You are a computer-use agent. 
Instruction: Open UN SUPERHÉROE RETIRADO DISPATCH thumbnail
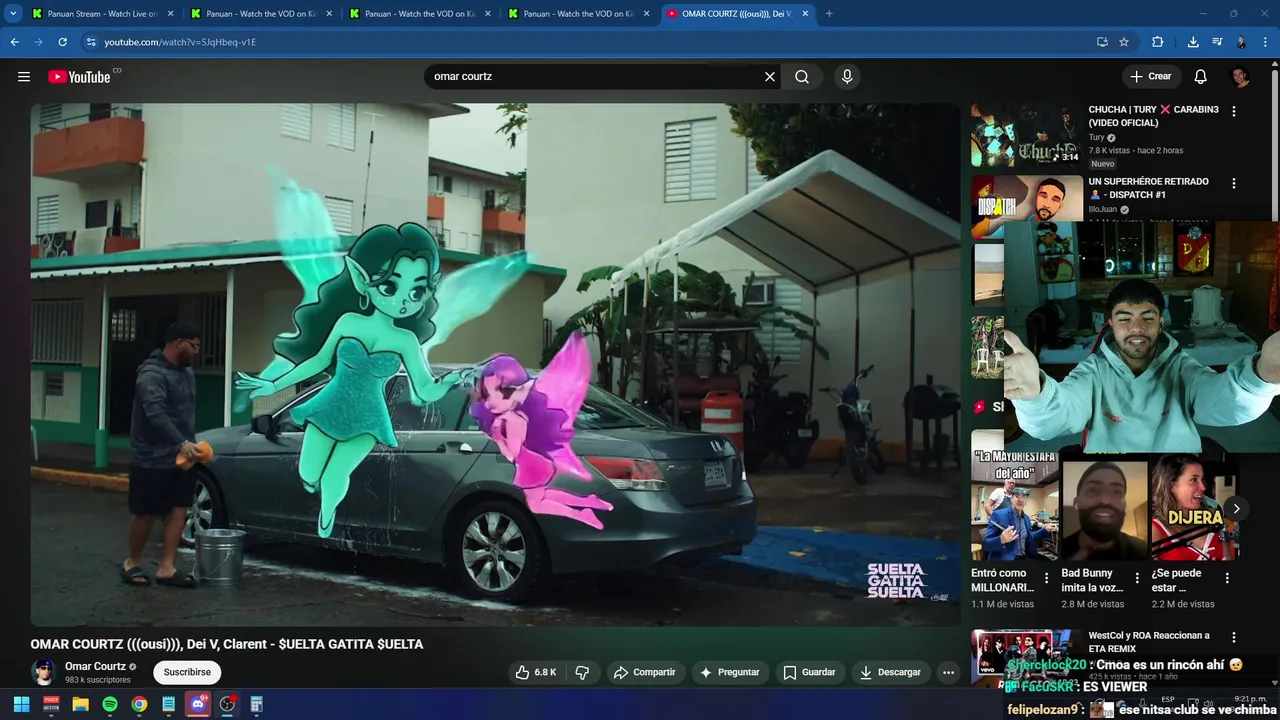pyautogui.click(x=1027, y=207)
